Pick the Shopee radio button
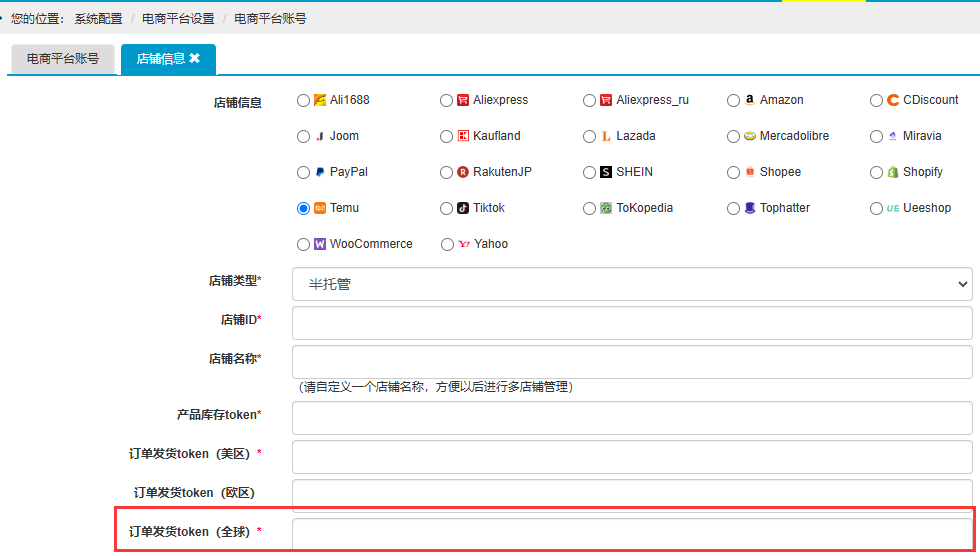This screenshot has width=980, height=556. coord(733,172)
